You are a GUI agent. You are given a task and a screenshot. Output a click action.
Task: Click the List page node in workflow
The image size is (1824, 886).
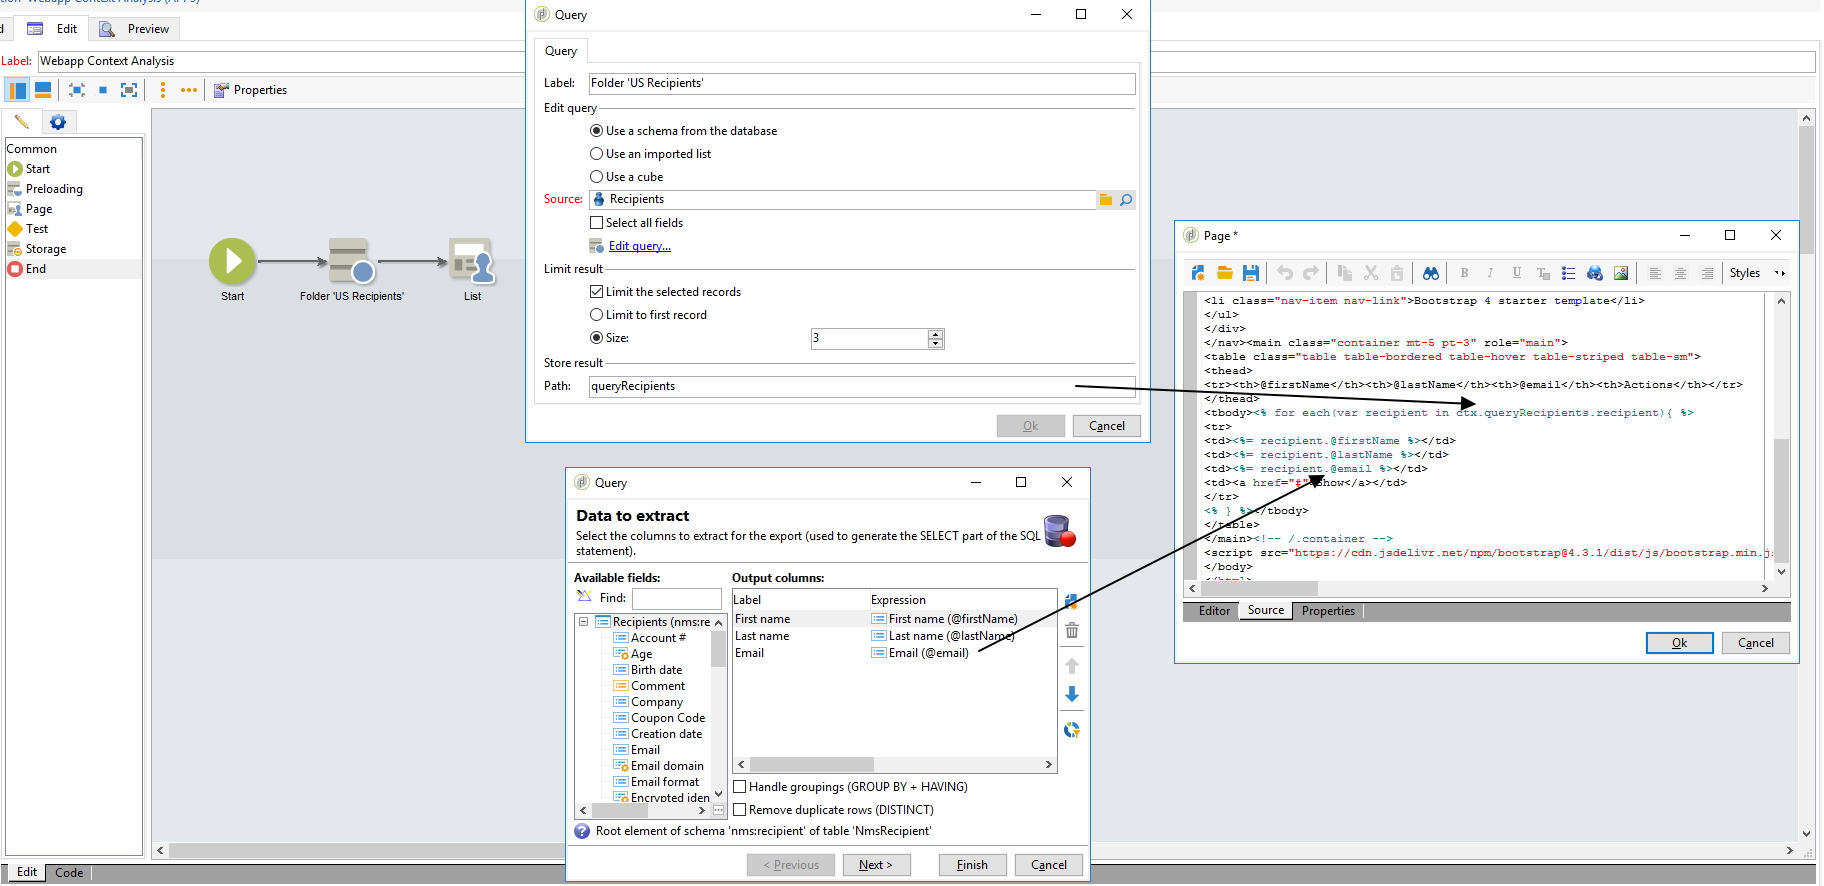coord(471,264)
